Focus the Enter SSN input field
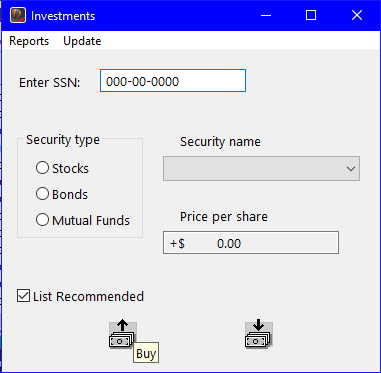This screenshot has height=373, width=381. [173, 81]
